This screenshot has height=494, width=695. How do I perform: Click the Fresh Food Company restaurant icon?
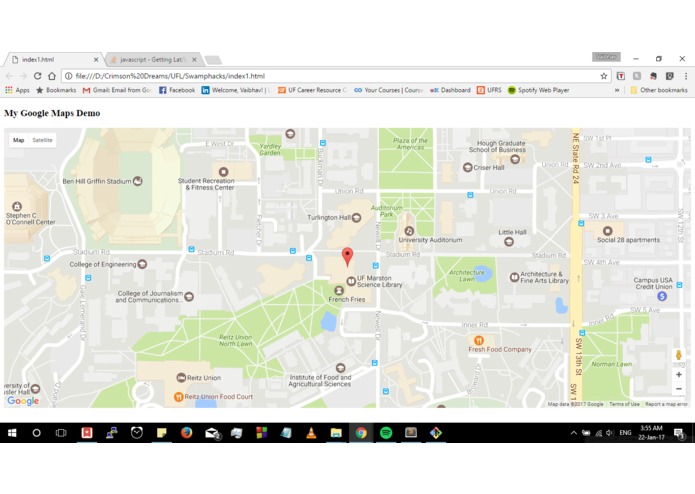tap(479, 340)
